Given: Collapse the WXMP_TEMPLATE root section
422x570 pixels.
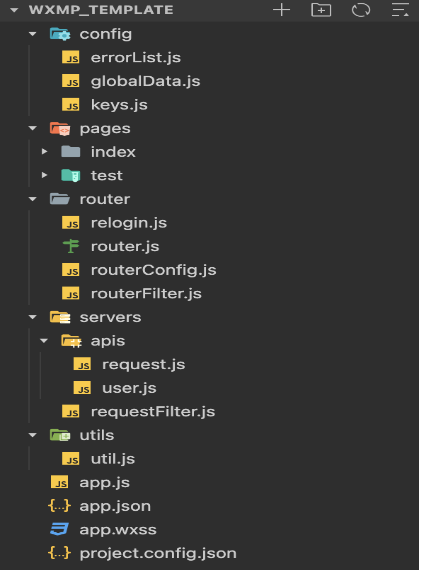Looking at the screenshot, I should point(14,10).
